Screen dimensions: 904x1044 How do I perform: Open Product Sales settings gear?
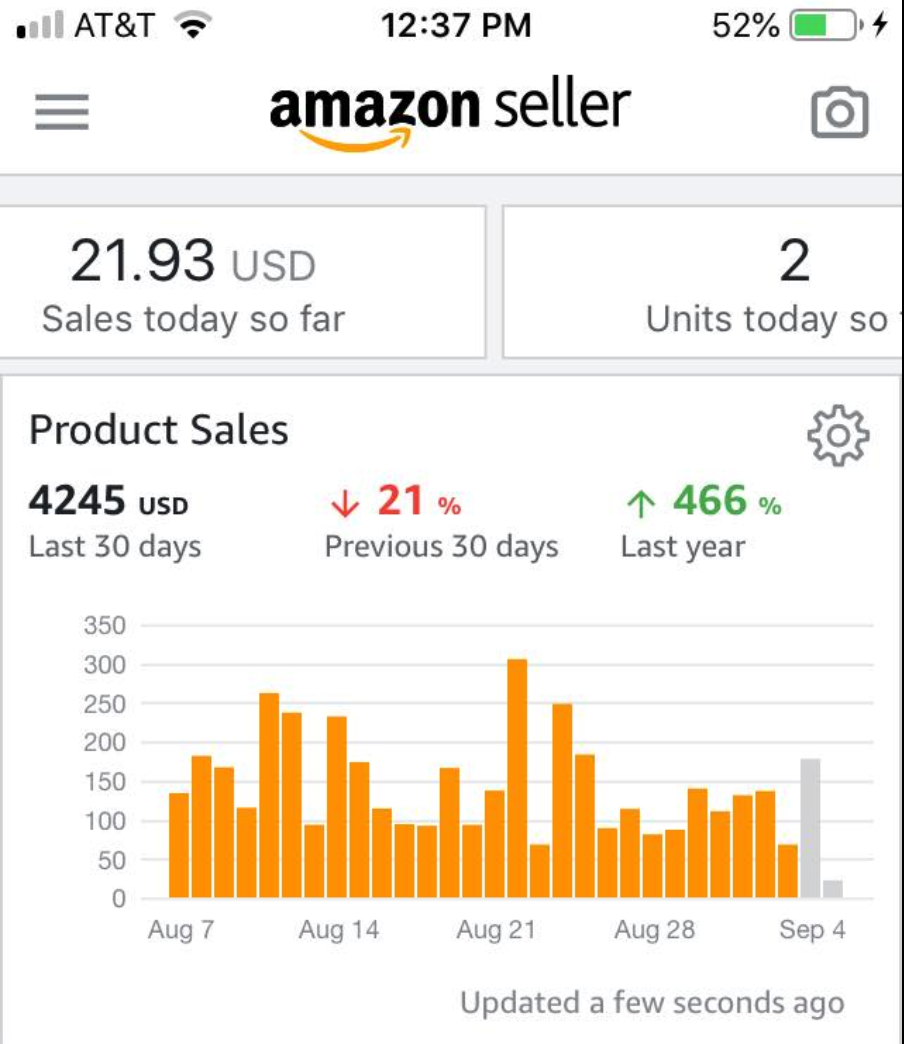pyautogui.click(x=838, y=435)
